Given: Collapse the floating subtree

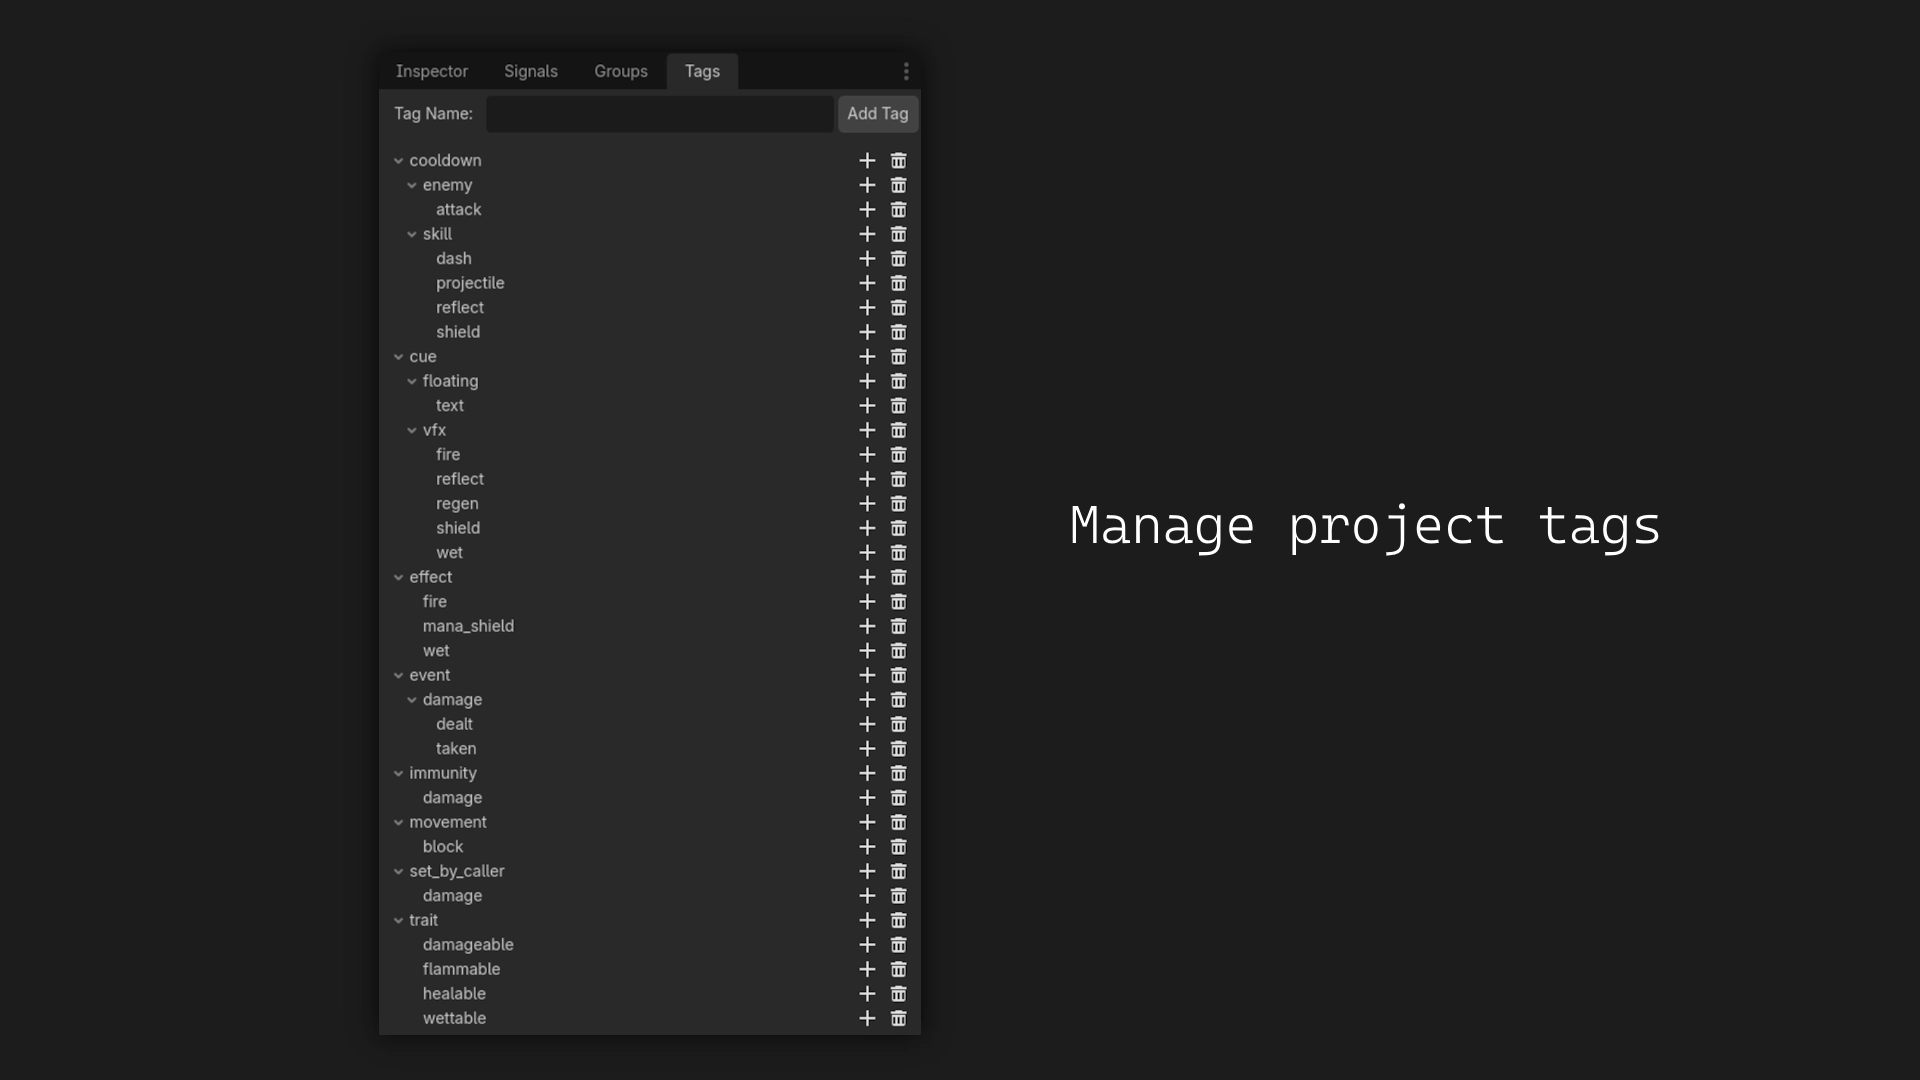Looking at the screenshot, I should click(411, 381).
